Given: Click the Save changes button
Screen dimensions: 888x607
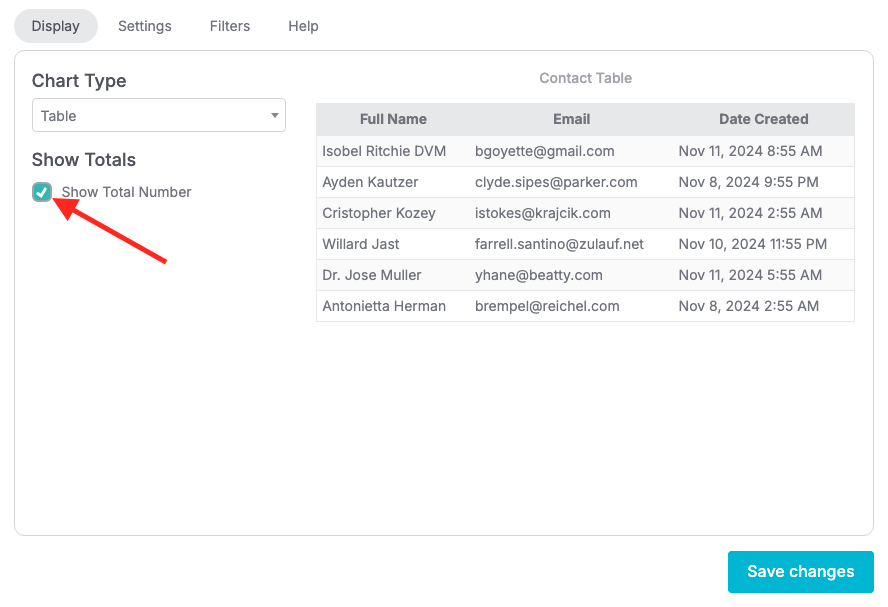Looking at the screenshot, I should pyautogui.click(x=800, y=571).
